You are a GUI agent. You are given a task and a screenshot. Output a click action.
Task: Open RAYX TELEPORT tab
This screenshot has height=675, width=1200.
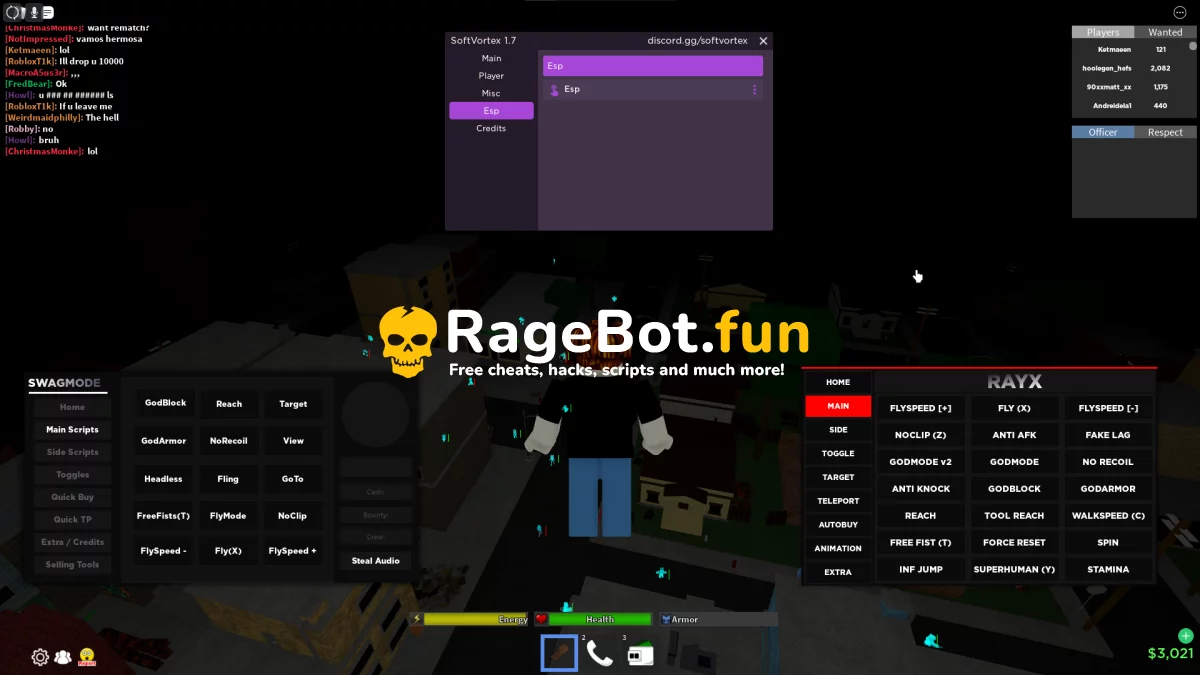(838, 501)
